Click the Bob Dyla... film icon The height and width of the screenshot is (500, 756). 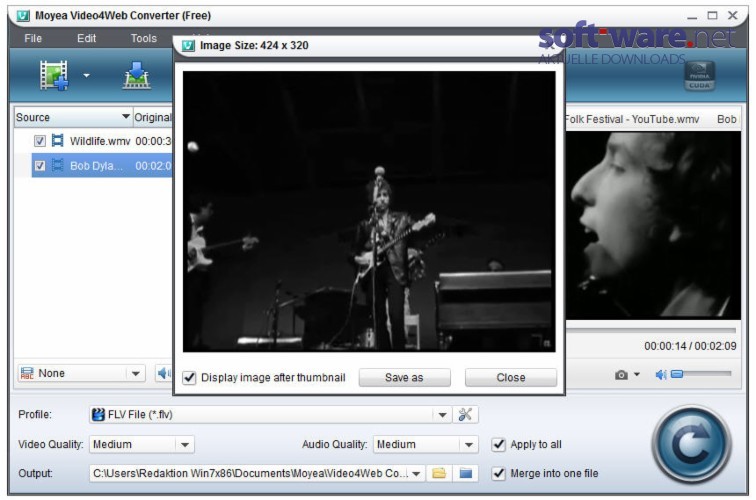(x=57, y=165)
